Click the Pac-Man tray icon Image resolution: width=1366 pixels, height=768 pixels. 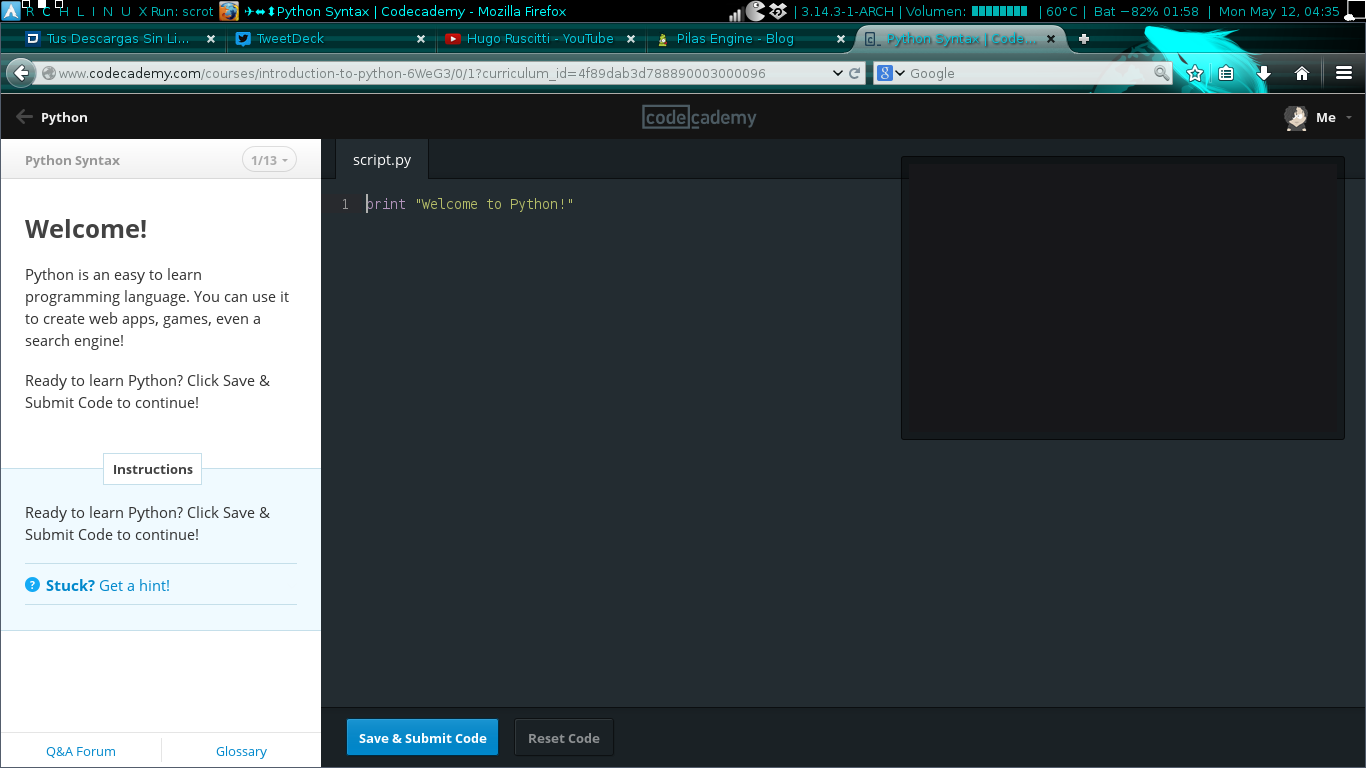755,12
